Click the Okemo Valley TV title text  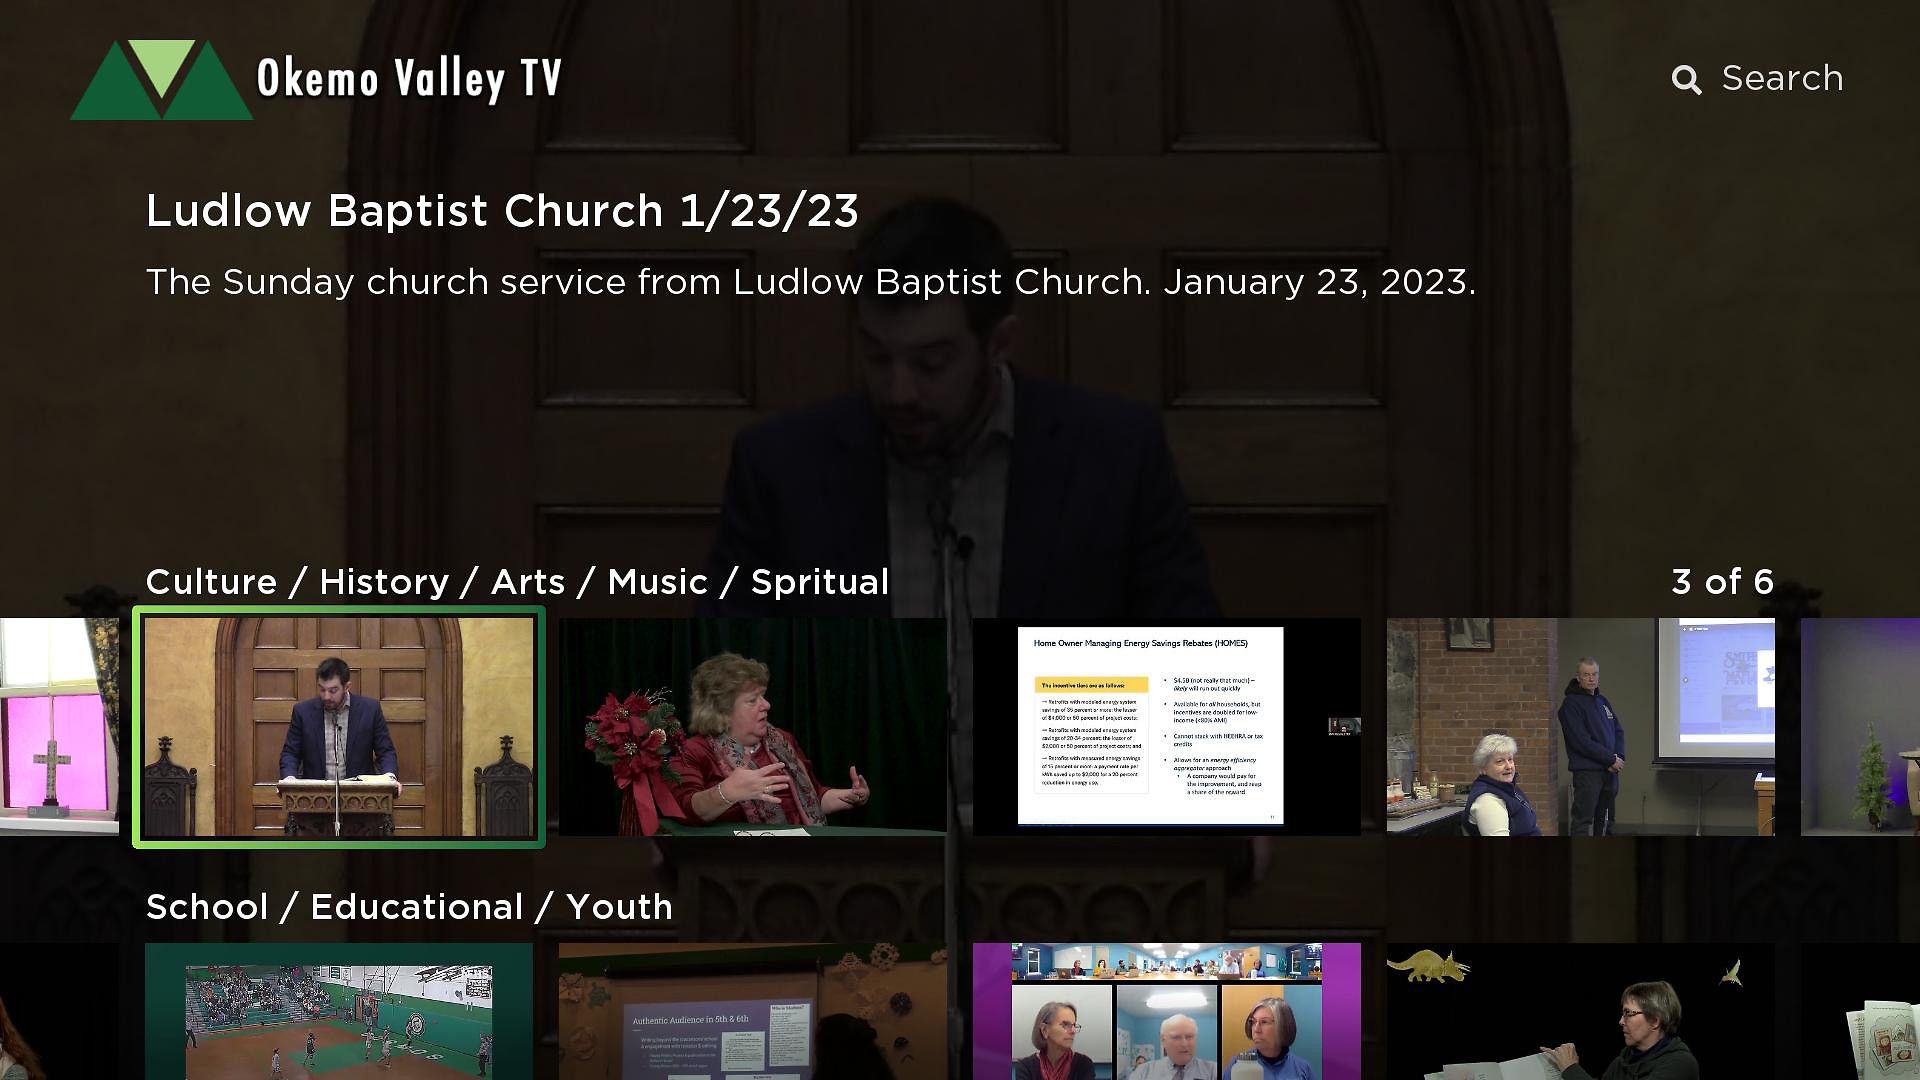(x=409, y=79)
